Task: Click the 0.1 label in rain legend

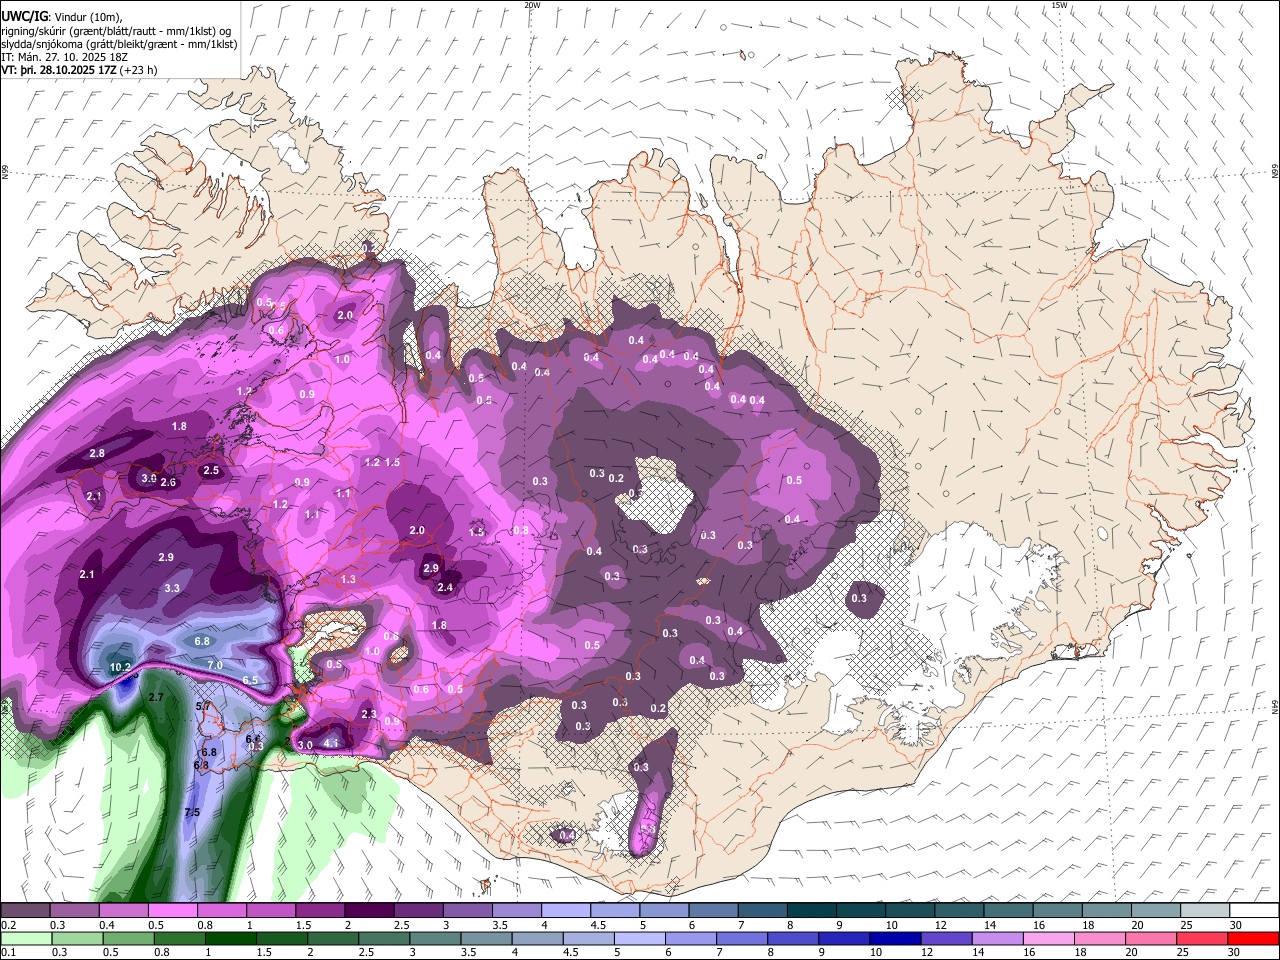Action: (8, 953)
